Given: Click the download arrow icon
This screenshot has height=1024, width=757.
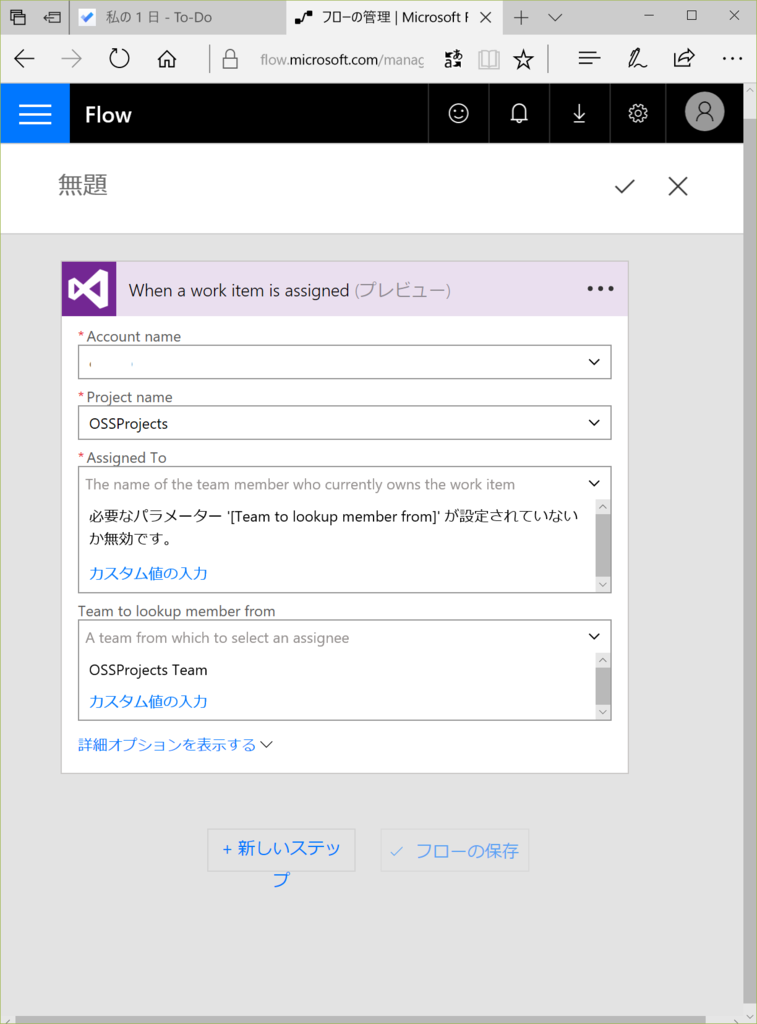Looking at the screenshot, I should tap(579, 114).
